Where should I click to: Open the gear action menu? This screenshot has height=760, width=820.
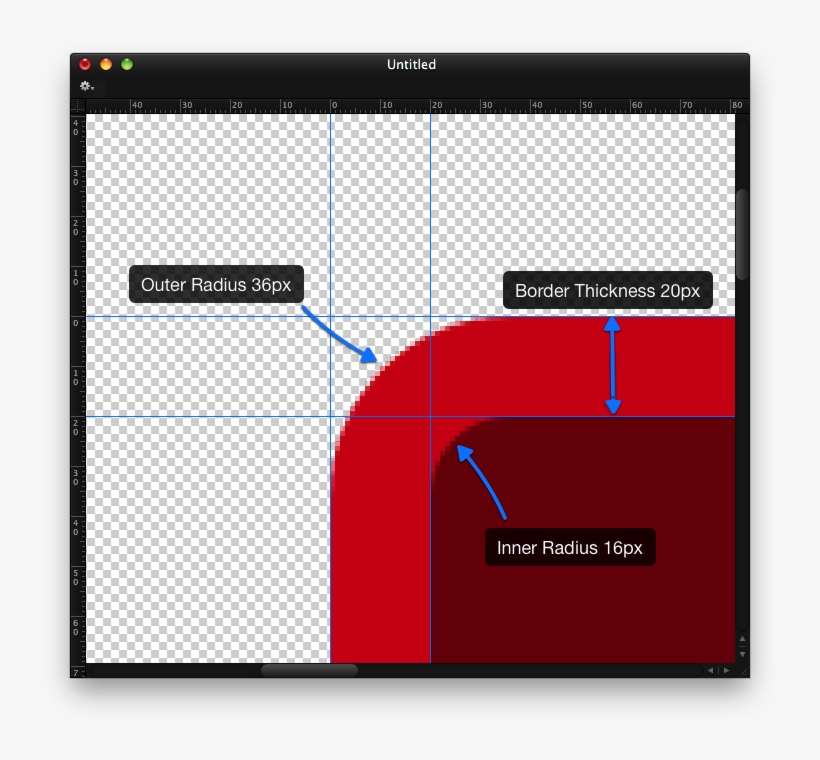pyautogui.click(x=87, y=86)
